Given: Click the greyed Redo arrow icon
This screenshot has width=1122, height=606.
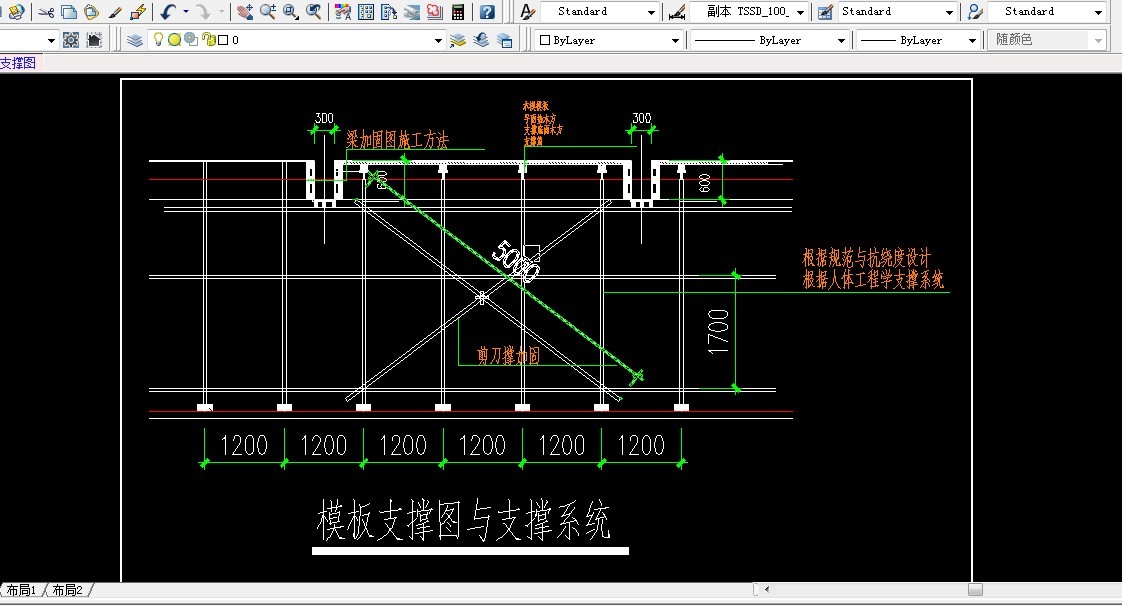Looking at the screenshot, I should [204, 12].
